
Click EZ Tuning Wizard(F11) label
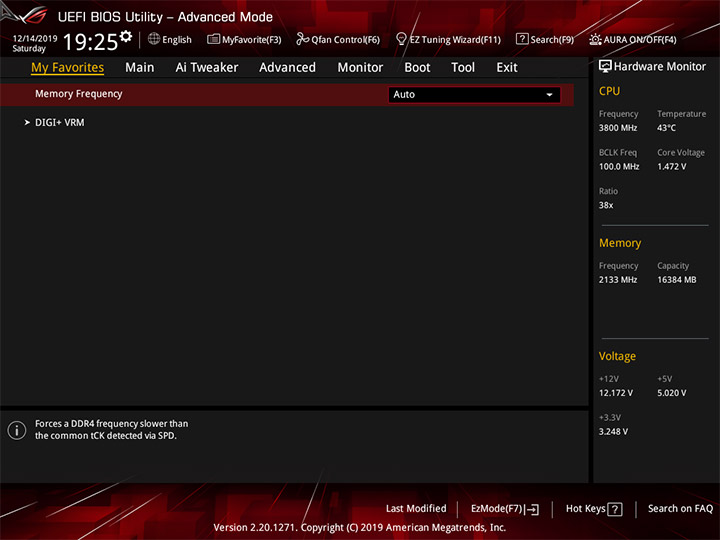[455, 40]
